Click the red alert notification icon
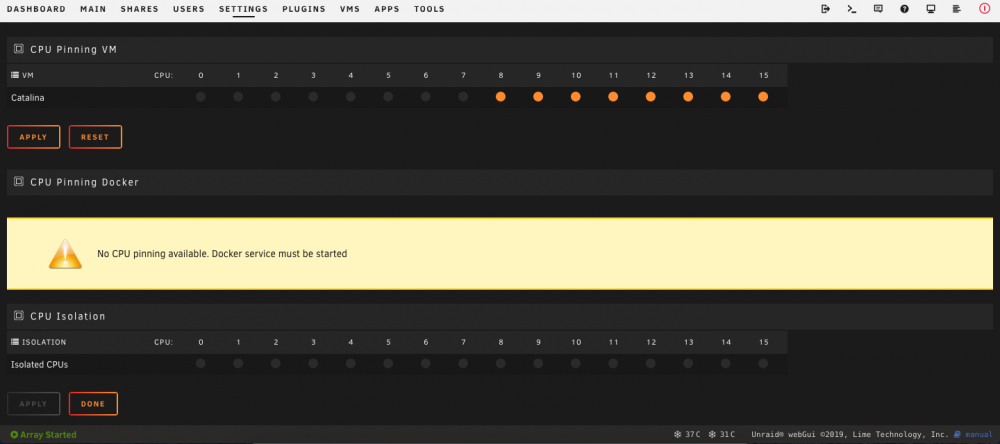The height and width of the screenshot is (444, 1000). 985,9
